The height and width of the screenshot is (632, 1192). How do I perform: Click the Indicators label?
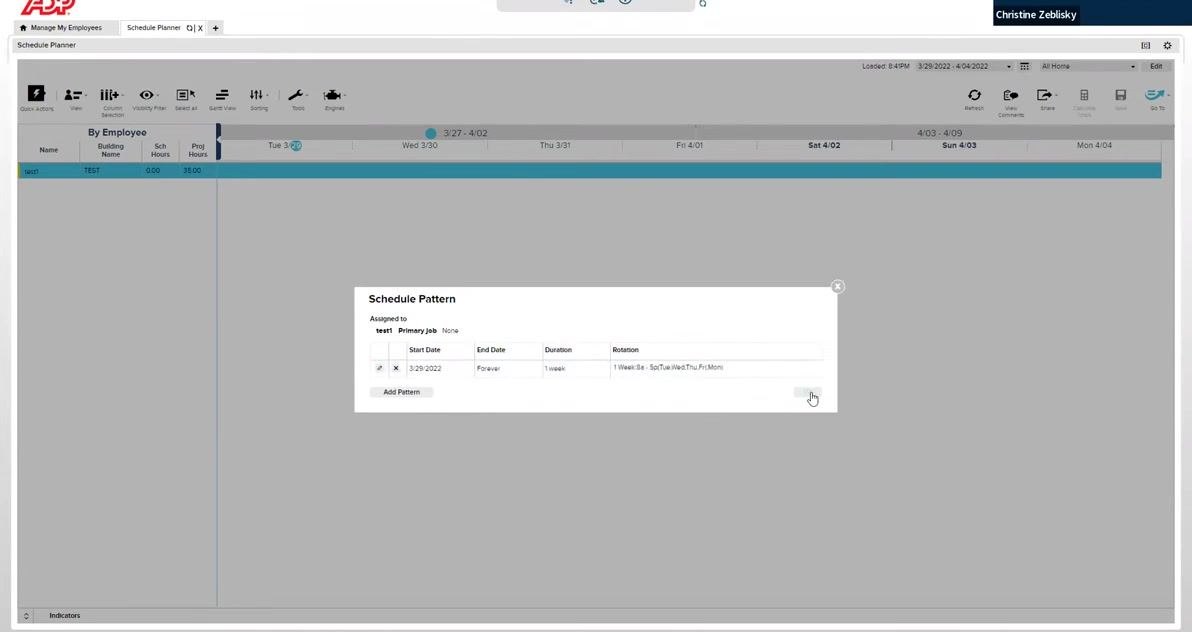[65, 616]
